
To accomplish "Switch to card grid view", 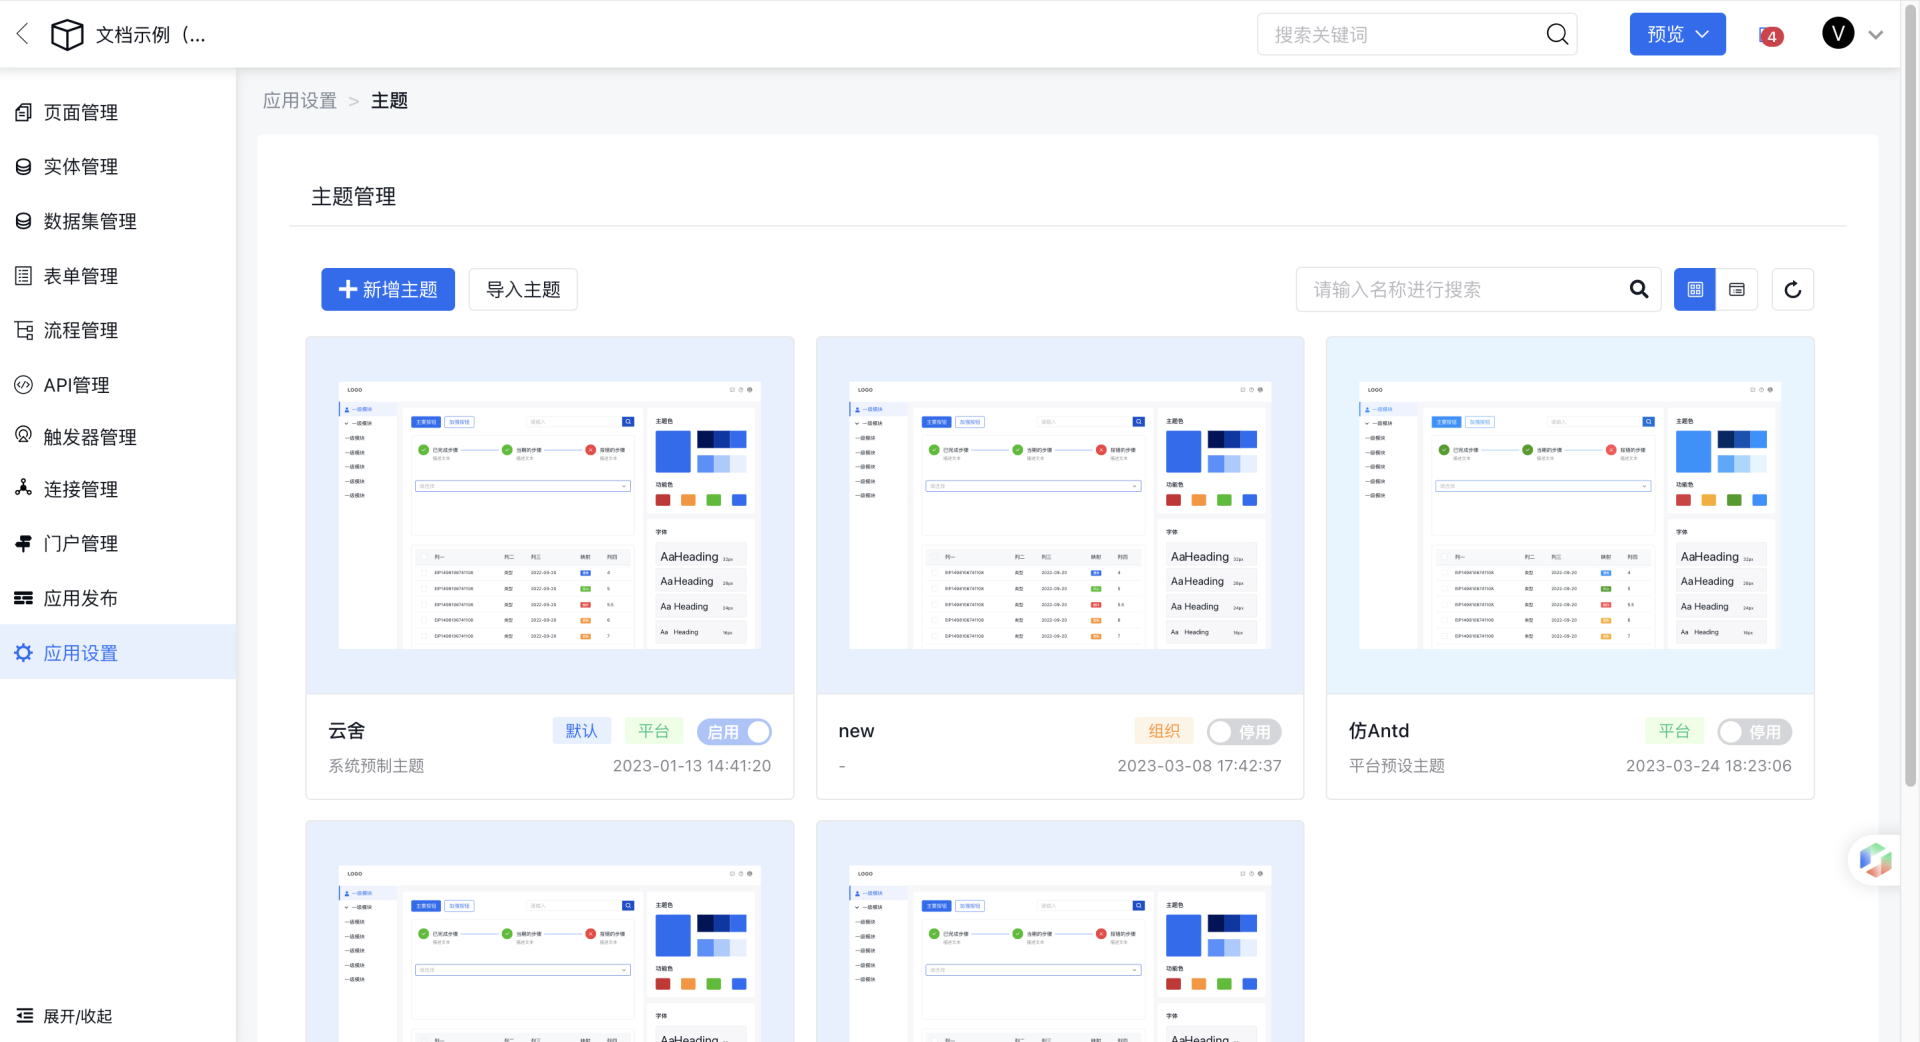I will pos(1695,290).
